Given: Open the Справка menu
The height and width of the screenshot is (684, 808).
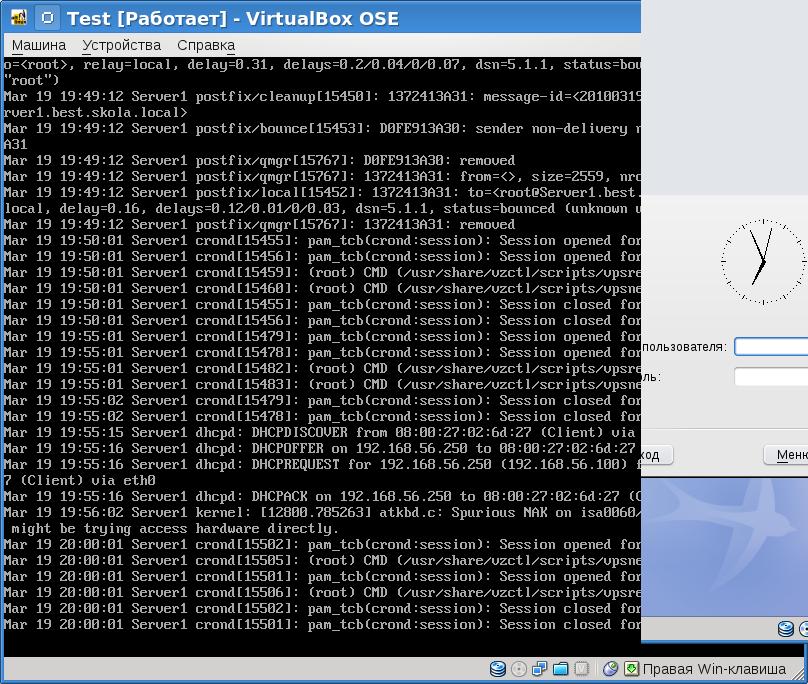Looking at the screenshot, I should [205, 45].
